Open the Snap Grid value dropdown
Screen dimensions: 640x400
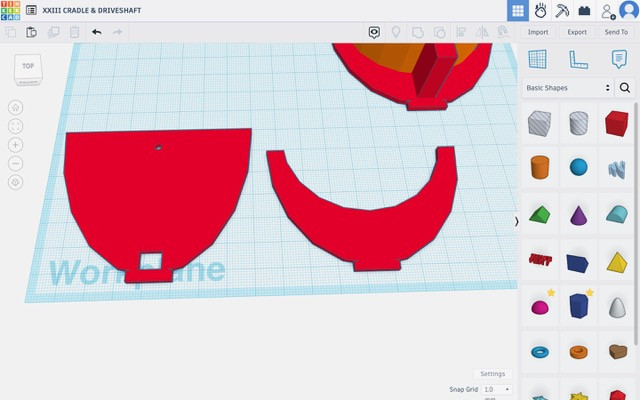pos(496,389)
